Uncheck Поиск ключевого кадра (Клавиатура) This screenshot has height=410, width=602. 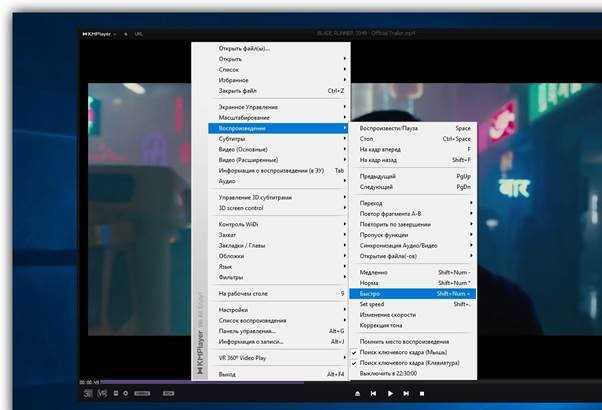coord(413,363)
